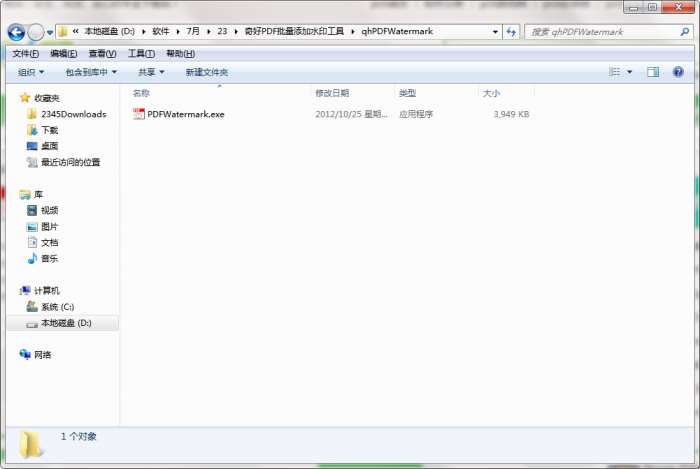Click the 视频 library icon
Screen dimensions: 700x469
[32, 210]
